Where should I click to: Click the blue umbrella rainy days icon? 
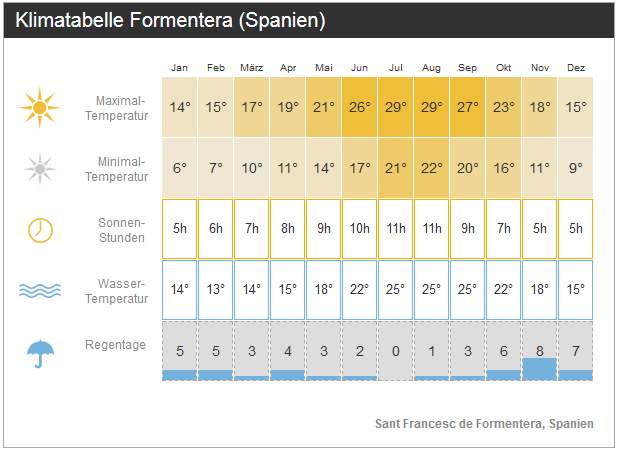click(40, 351)
